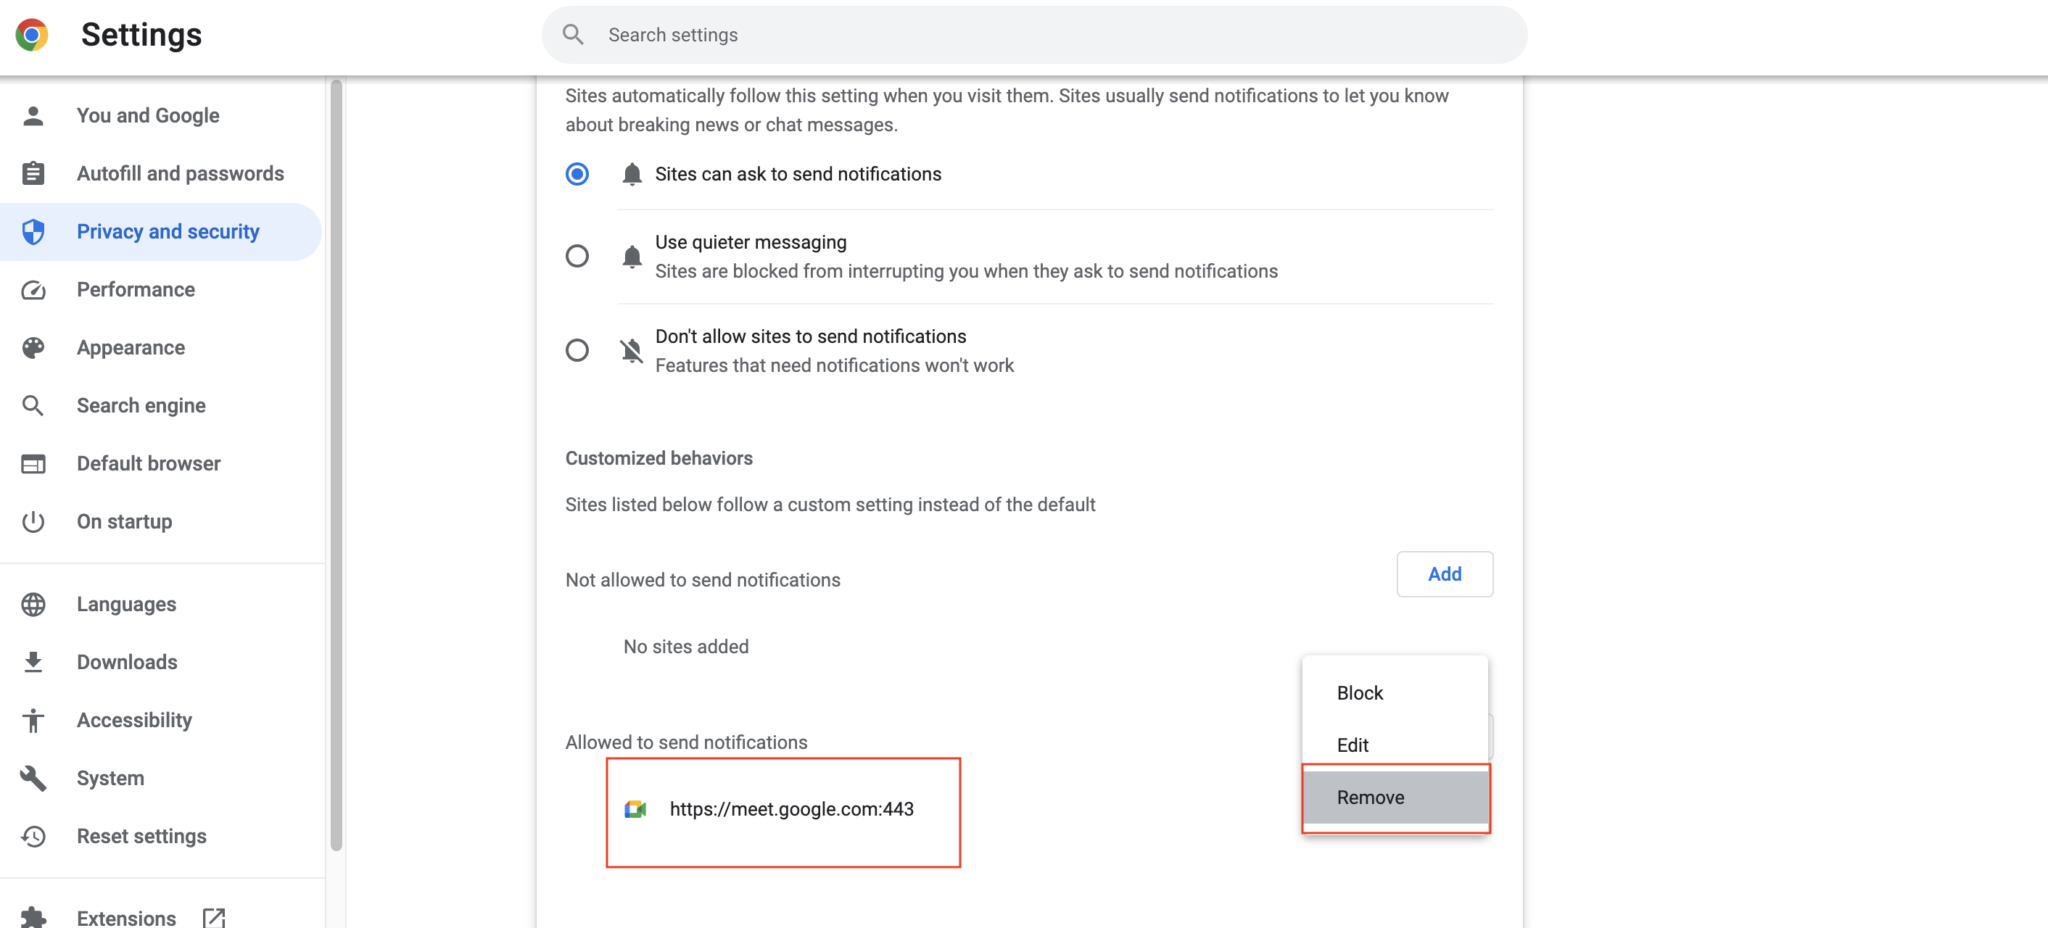
Task: Click the Appearance palette icon
Action: point(33,347)
